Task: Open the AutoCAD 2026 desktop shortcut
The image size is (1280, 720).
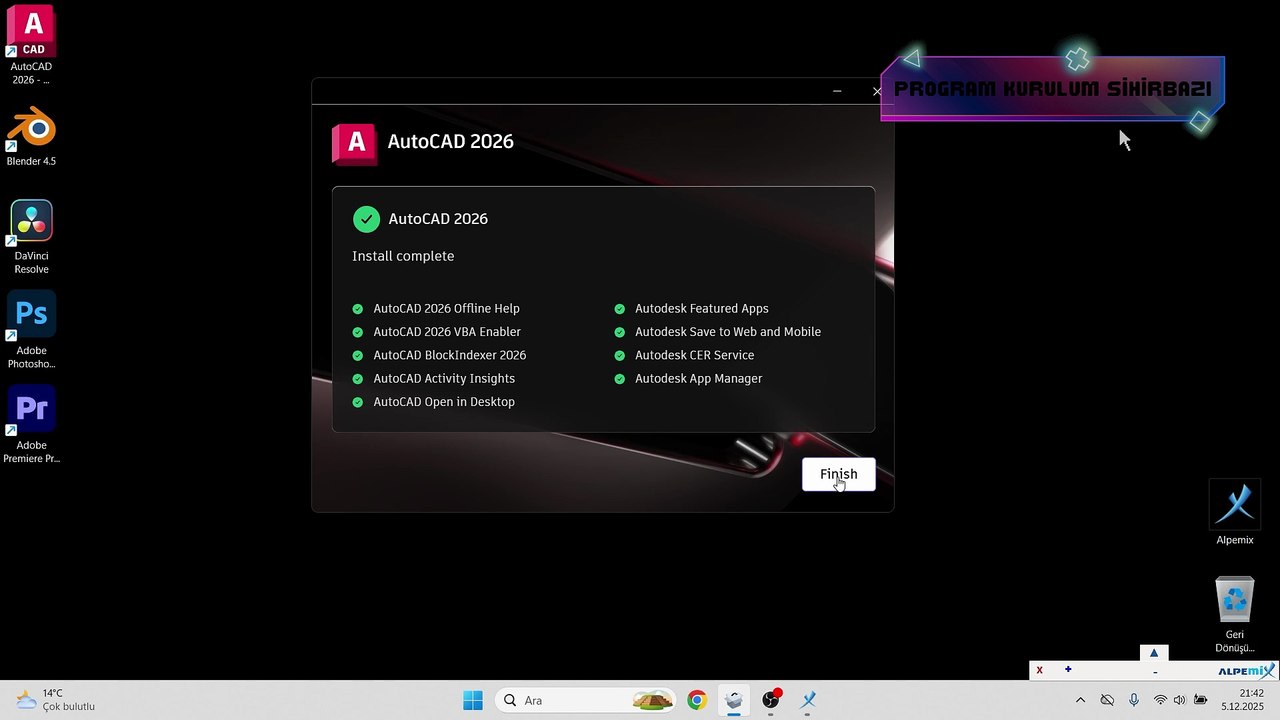Action: click(31, 45)
